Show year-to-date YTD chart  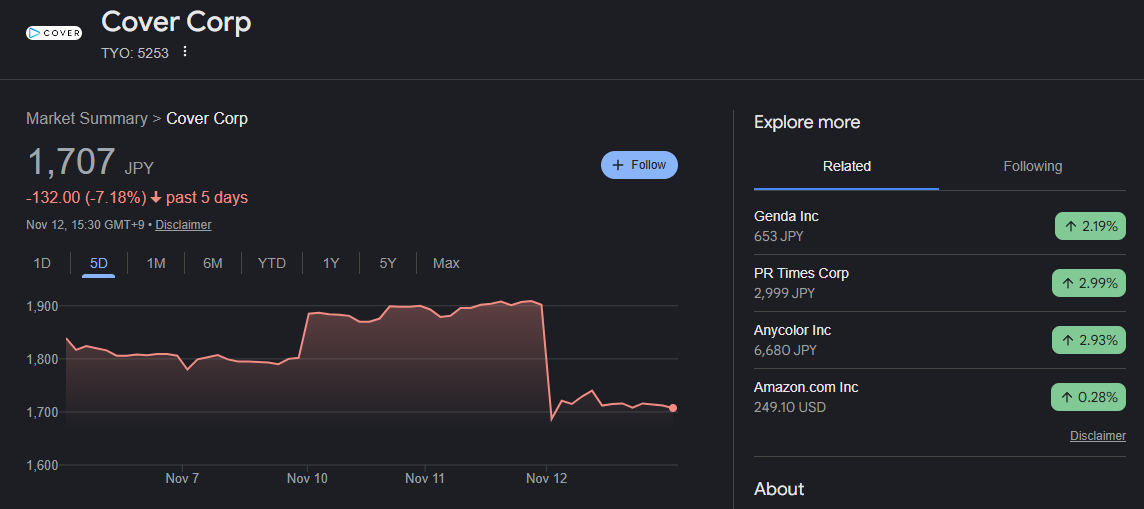[x=272, y=263]
